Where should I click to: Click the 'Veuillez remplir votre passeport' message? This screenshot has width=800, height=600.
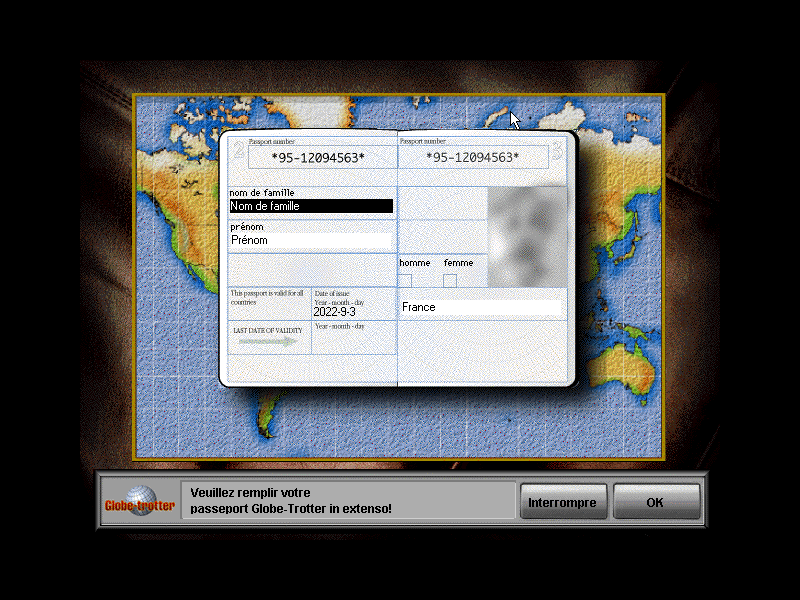[291, 501]
